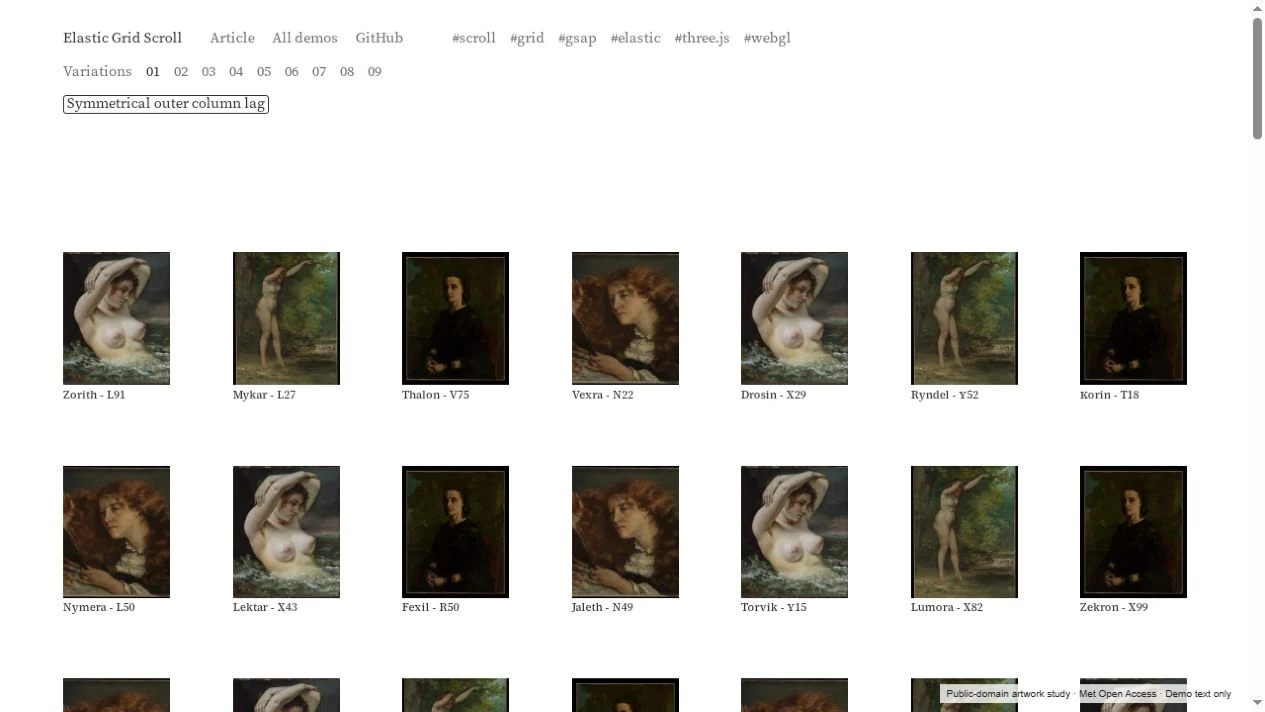The image size is (1265, 712).
Task: Open All demos page
Action: click(x=305, y=38)
